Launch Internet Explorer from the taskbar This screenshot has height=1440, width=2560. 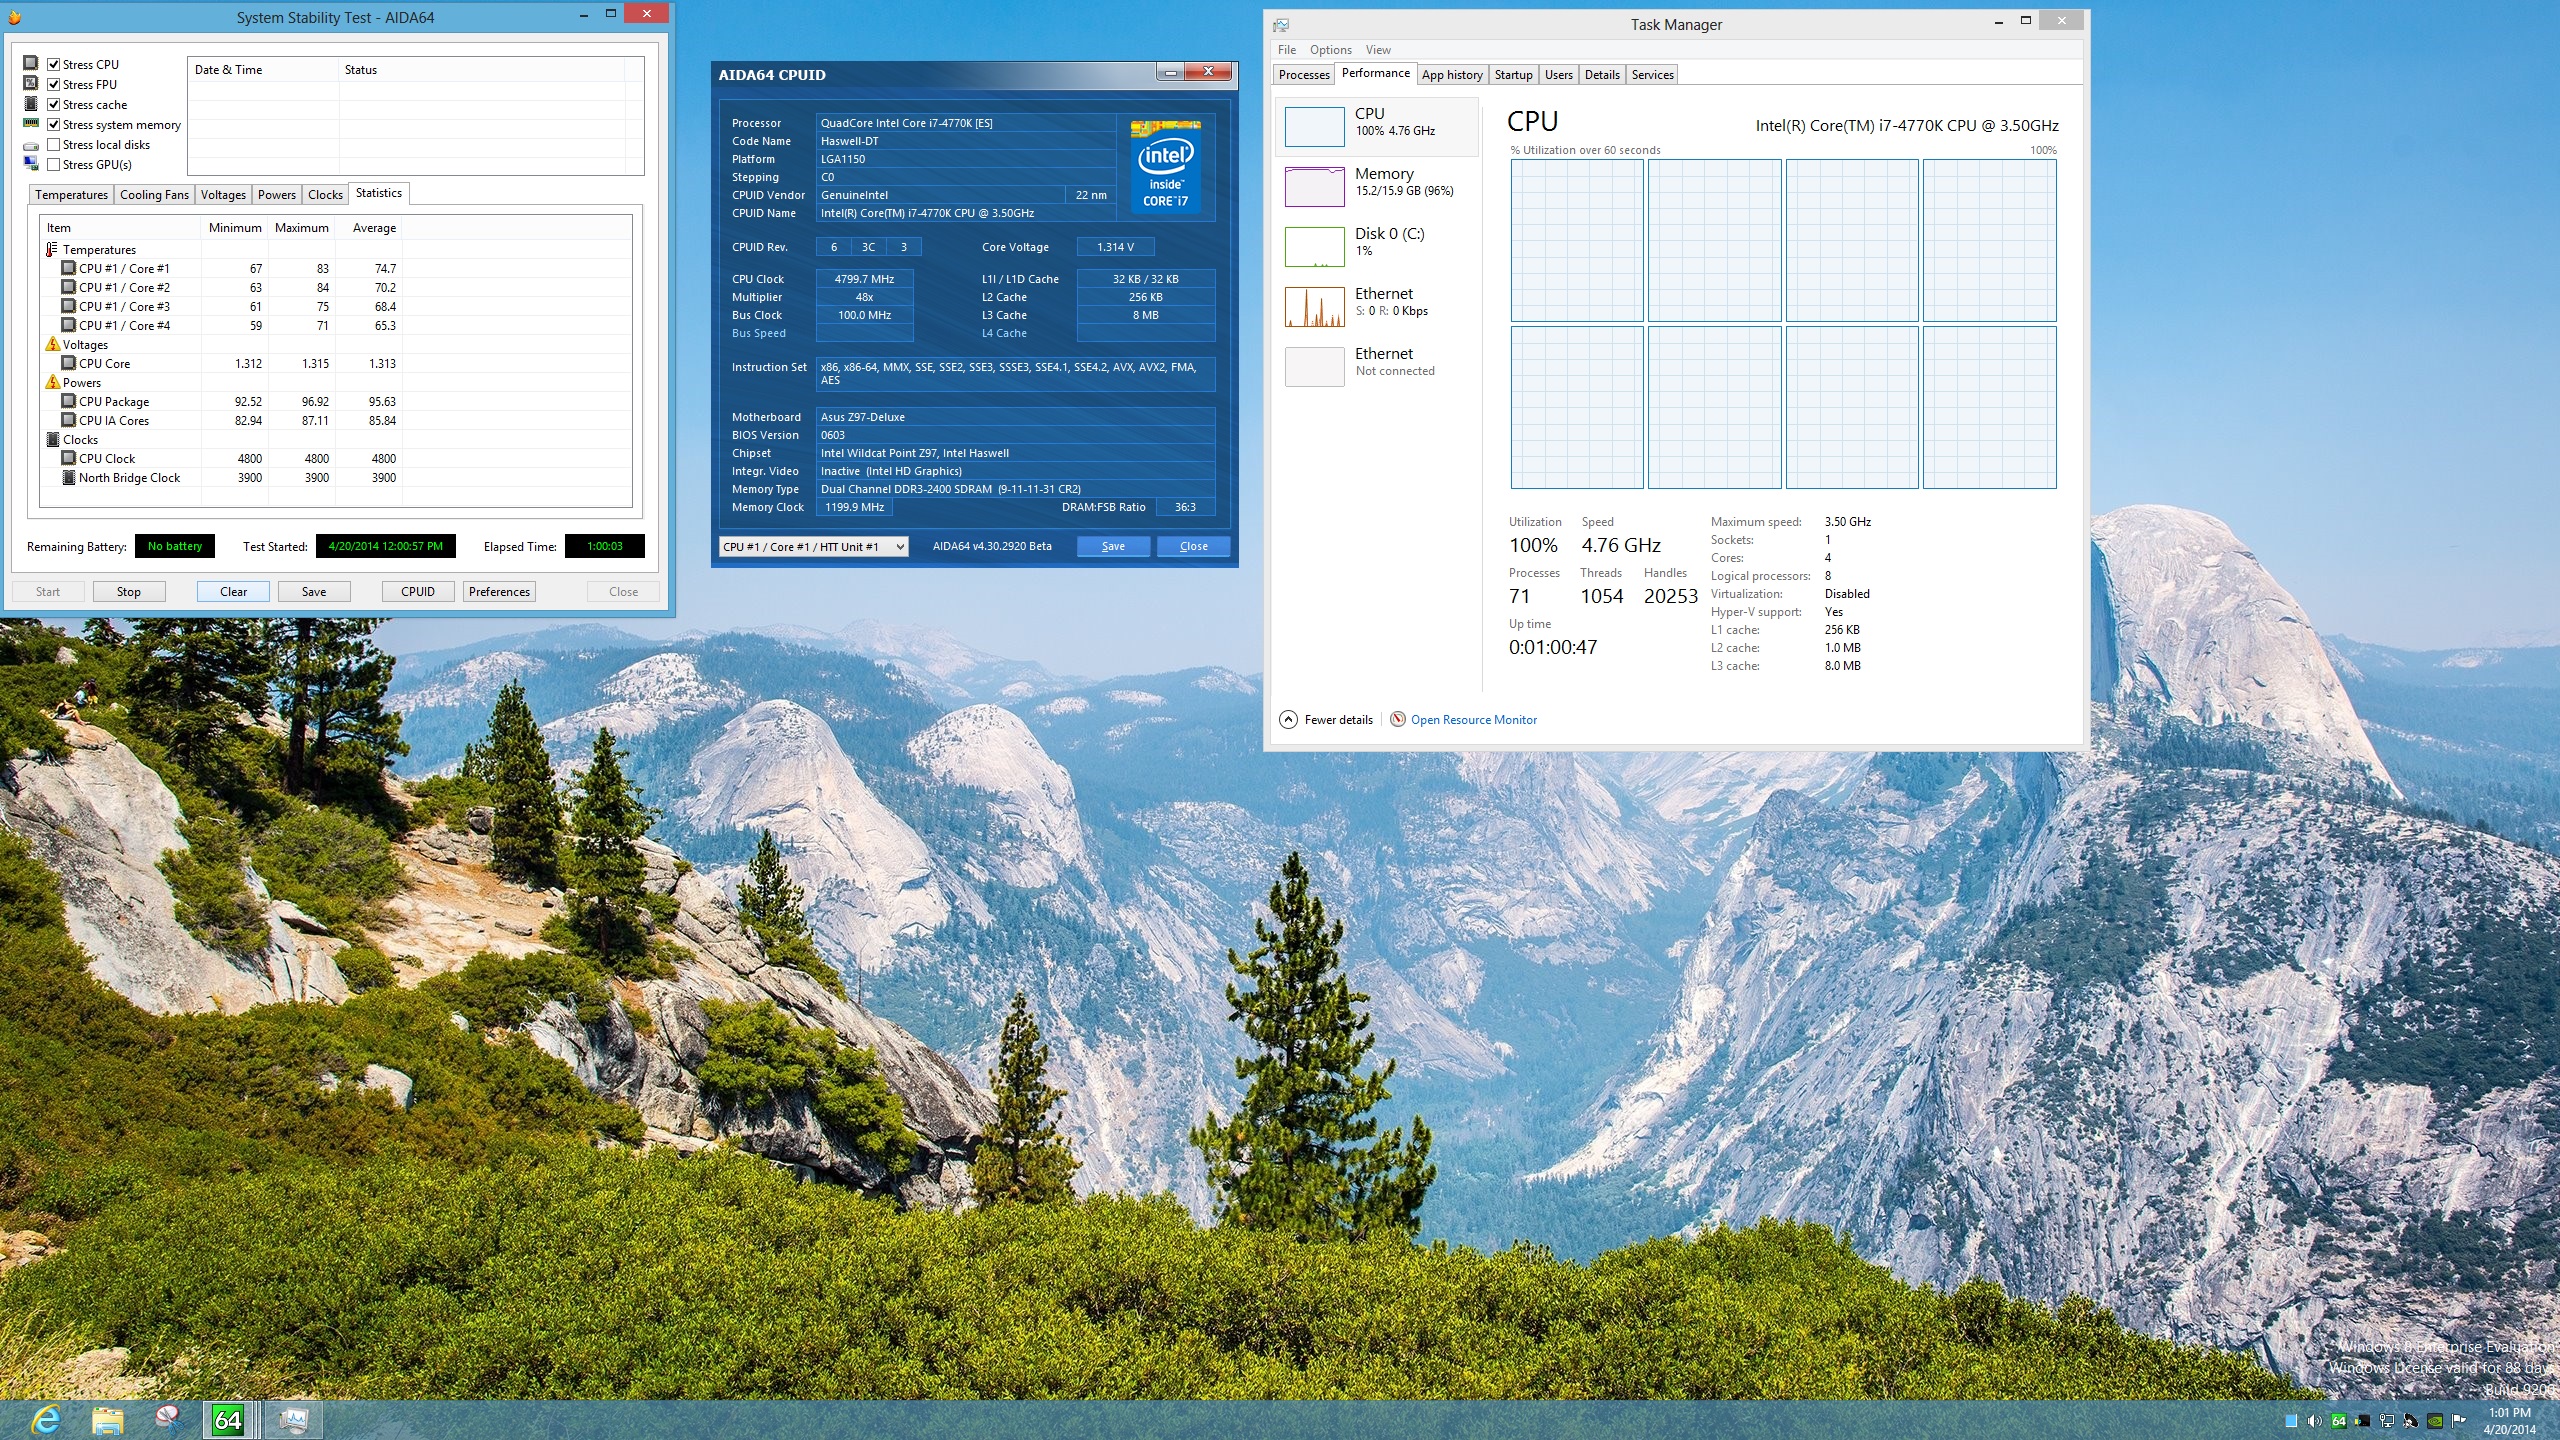[45, 1418]
